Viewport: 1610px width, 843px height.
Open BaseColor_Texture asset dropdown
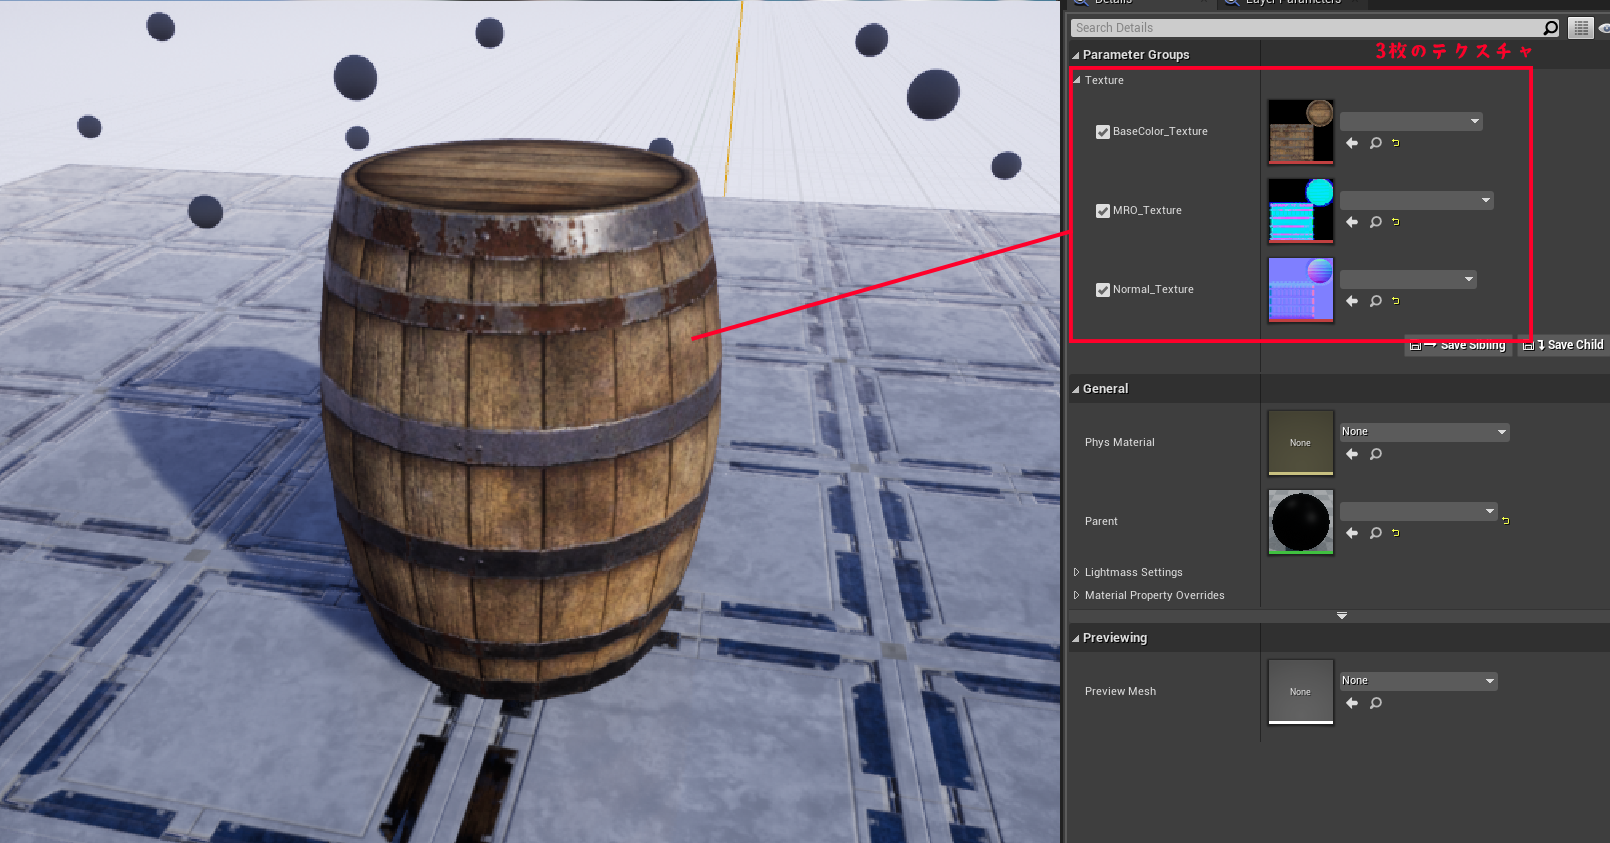1411,122
